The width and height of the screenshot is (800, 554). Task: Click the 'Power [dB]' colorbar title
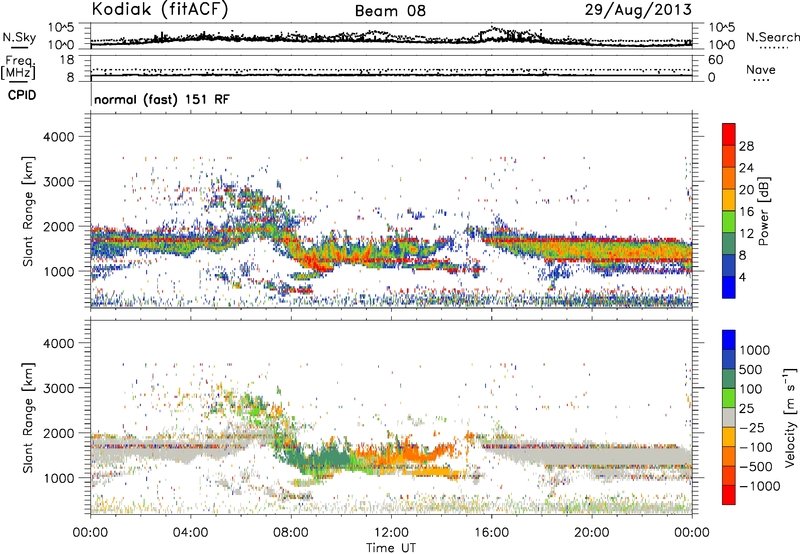(x=764, y=211)
